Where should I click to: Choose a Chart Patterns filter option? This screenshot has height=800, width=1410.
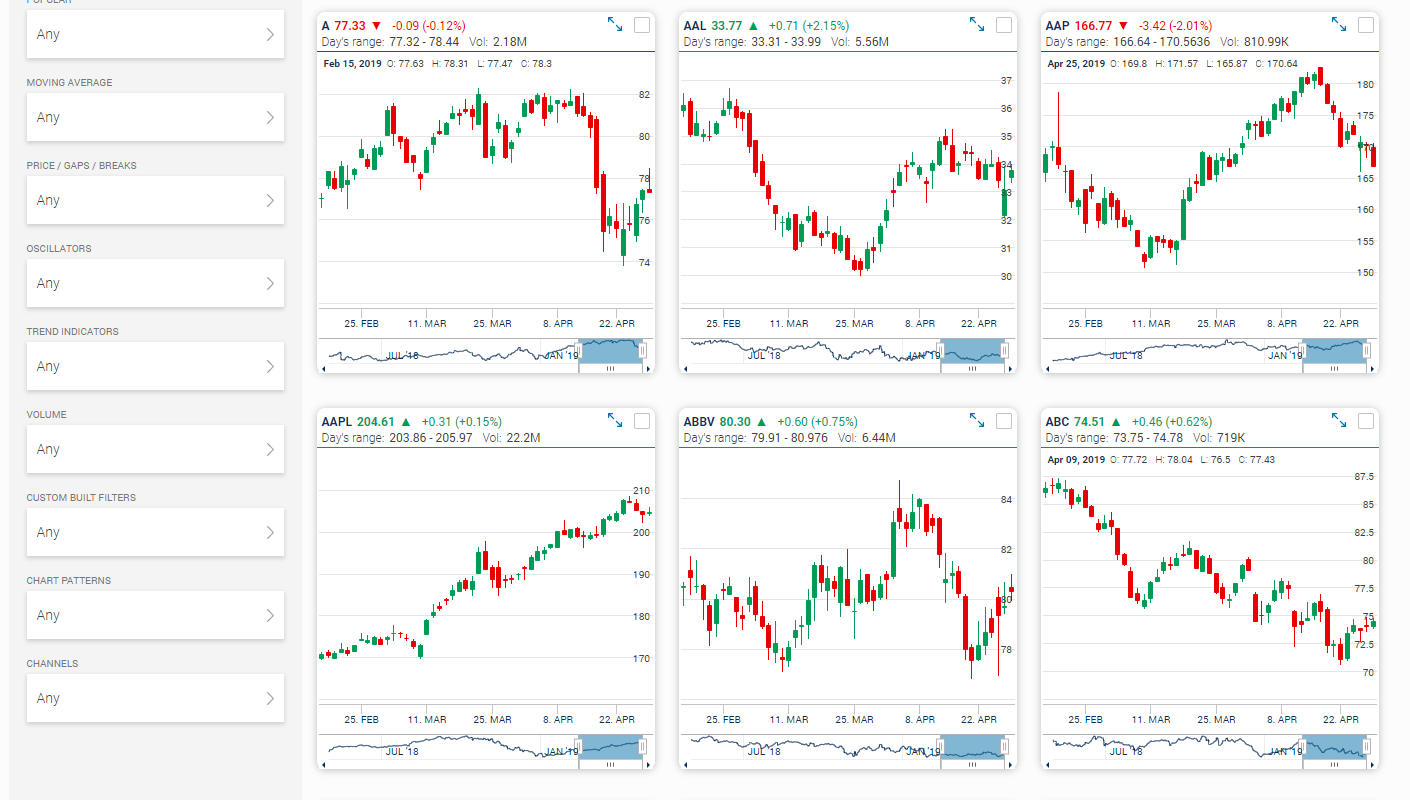tap(155, 615)
